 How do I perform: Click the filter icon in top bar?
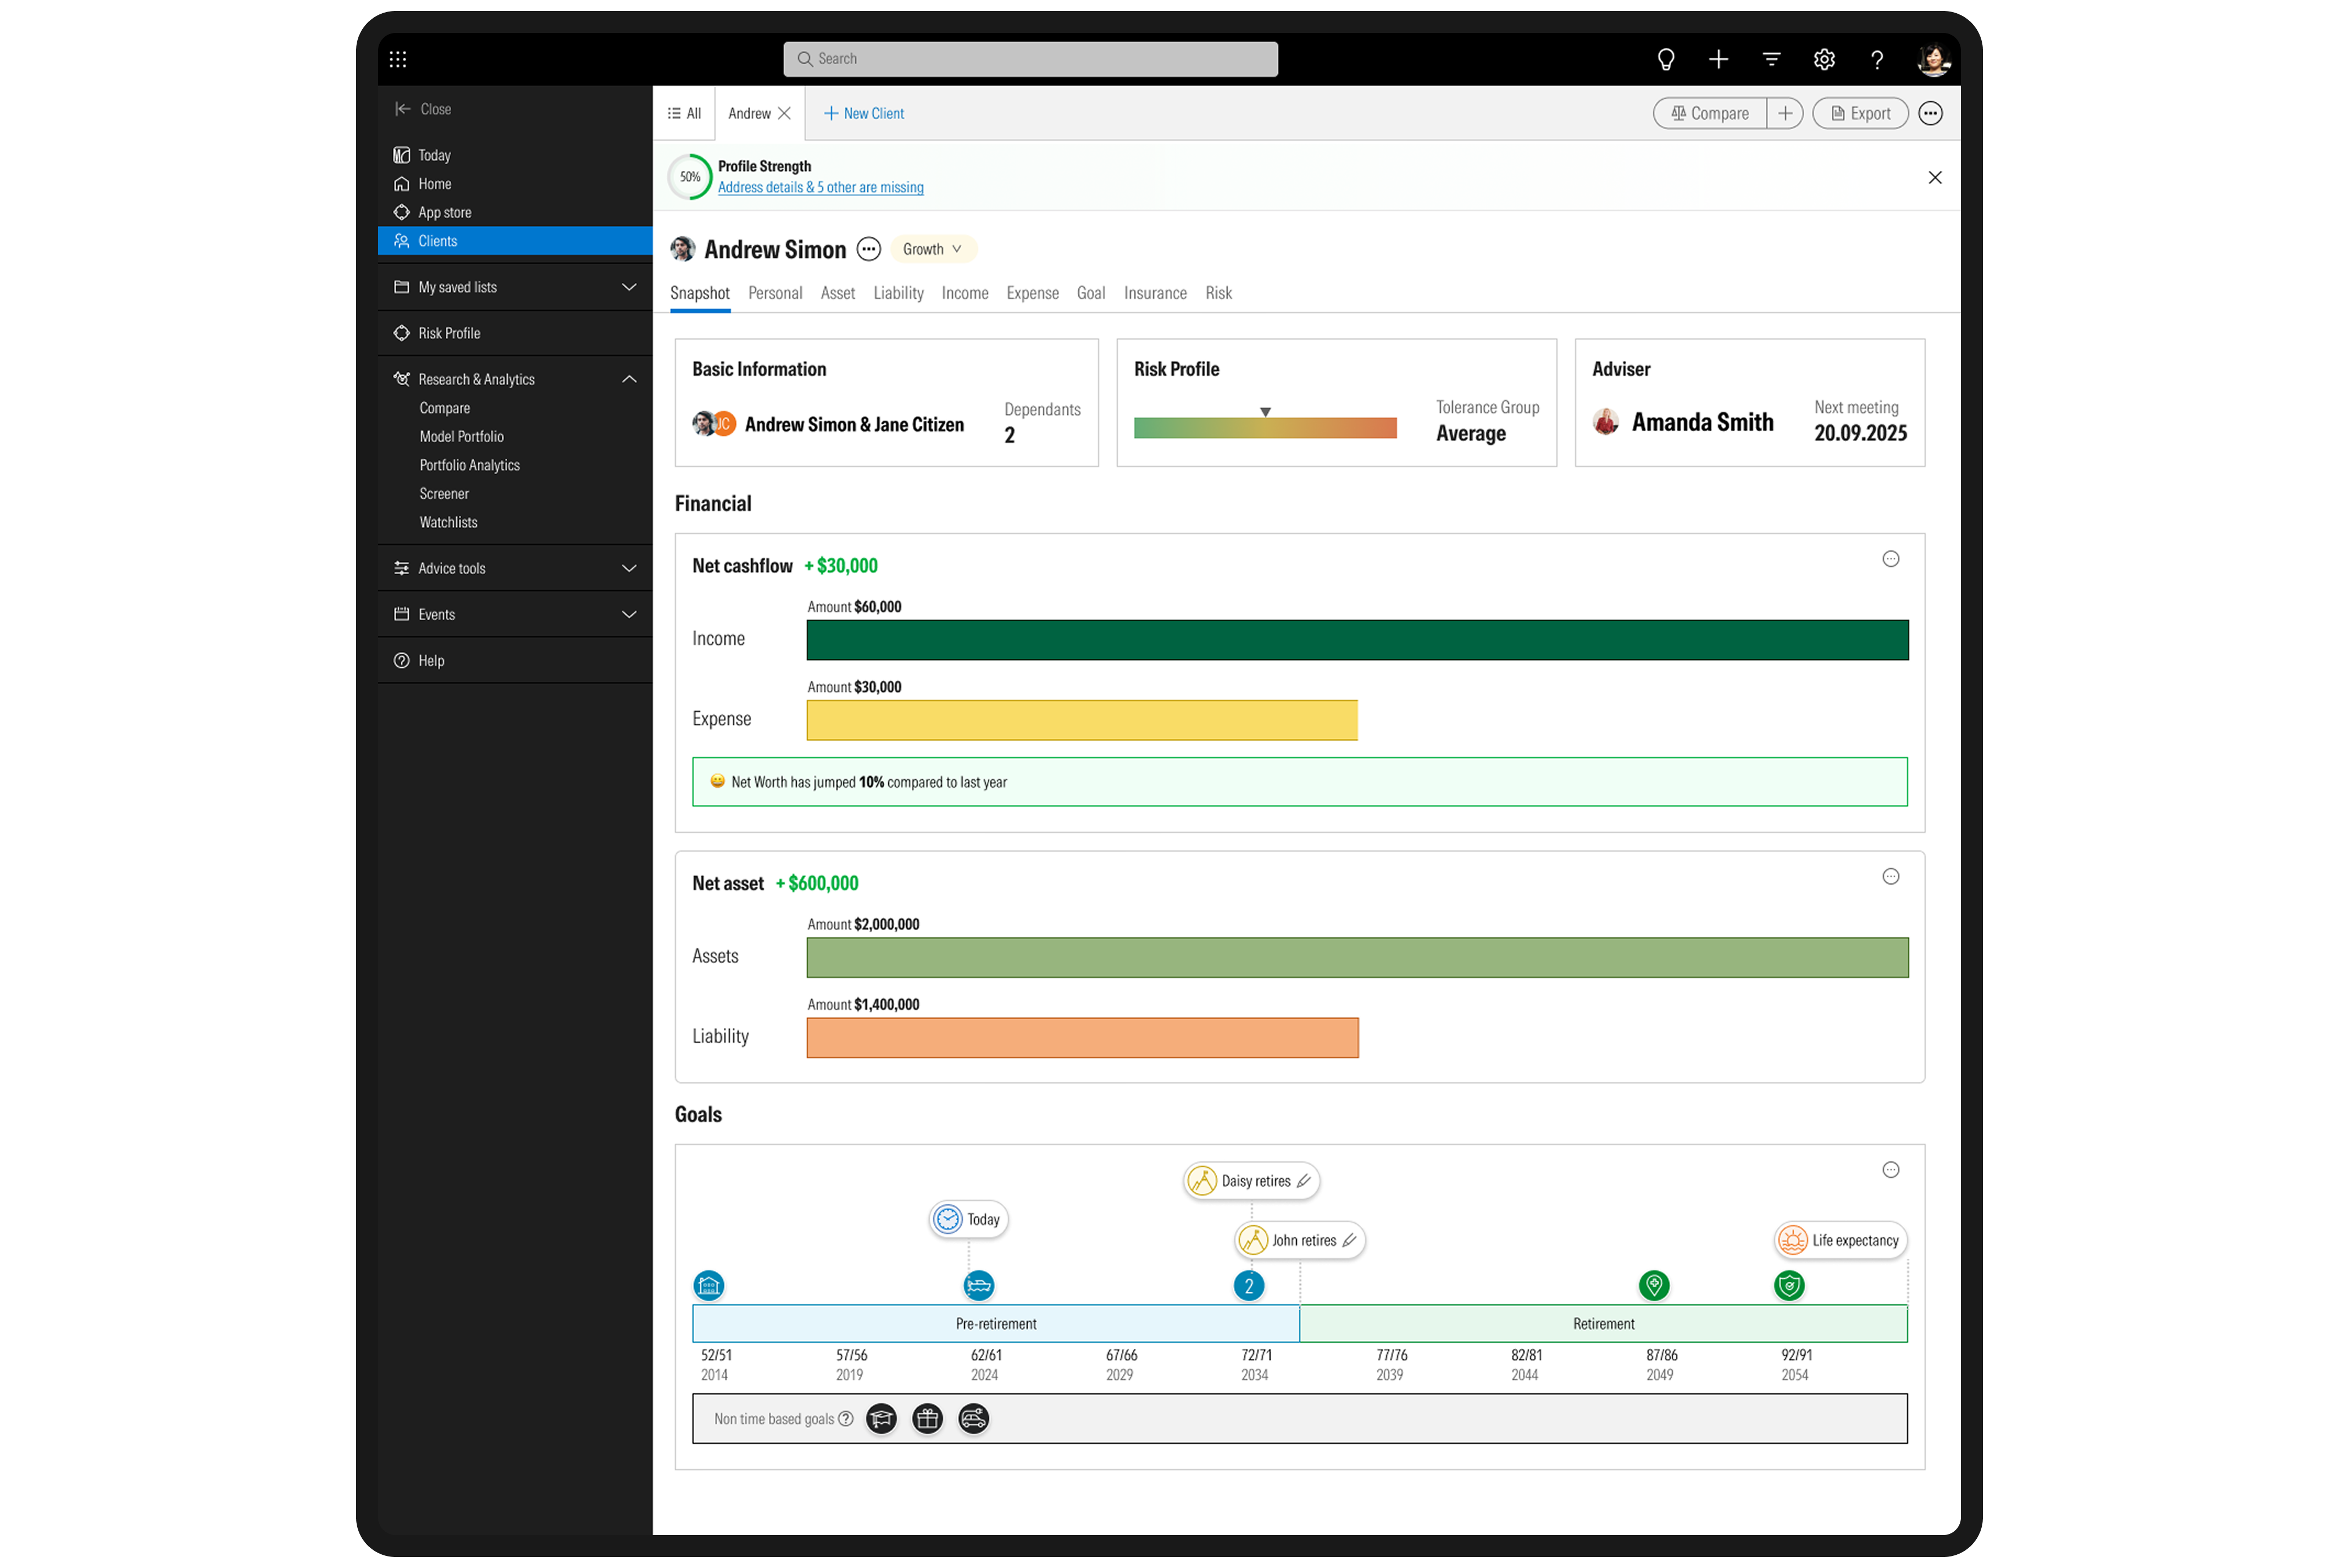(x=1771, y=59)
